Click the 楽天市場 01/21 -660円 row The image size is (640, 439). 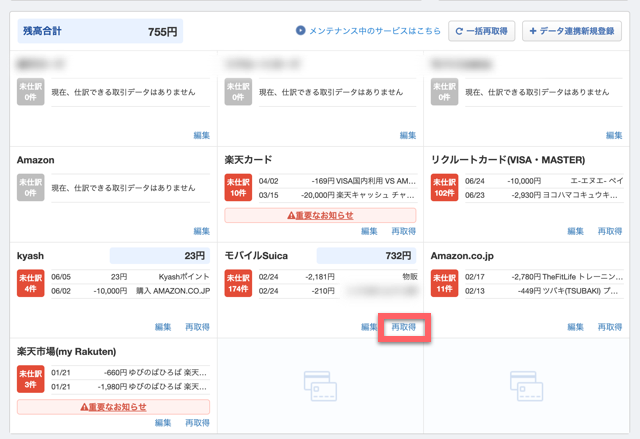[x=131, y=373]
